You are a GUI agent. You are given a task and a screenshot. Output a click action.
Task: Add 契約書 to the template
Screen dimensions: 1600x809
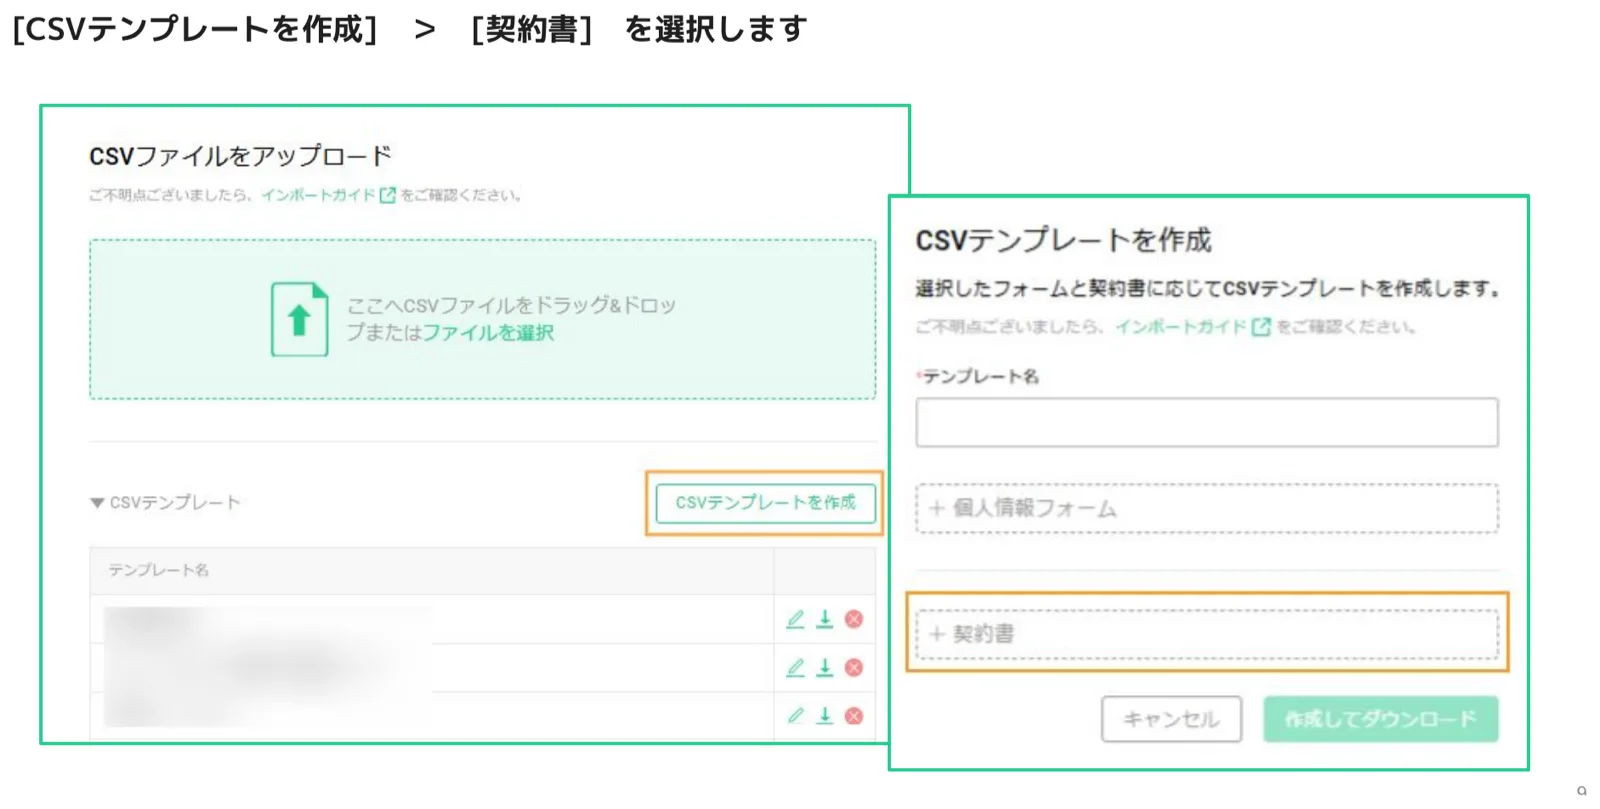(x=1207, y=634)
